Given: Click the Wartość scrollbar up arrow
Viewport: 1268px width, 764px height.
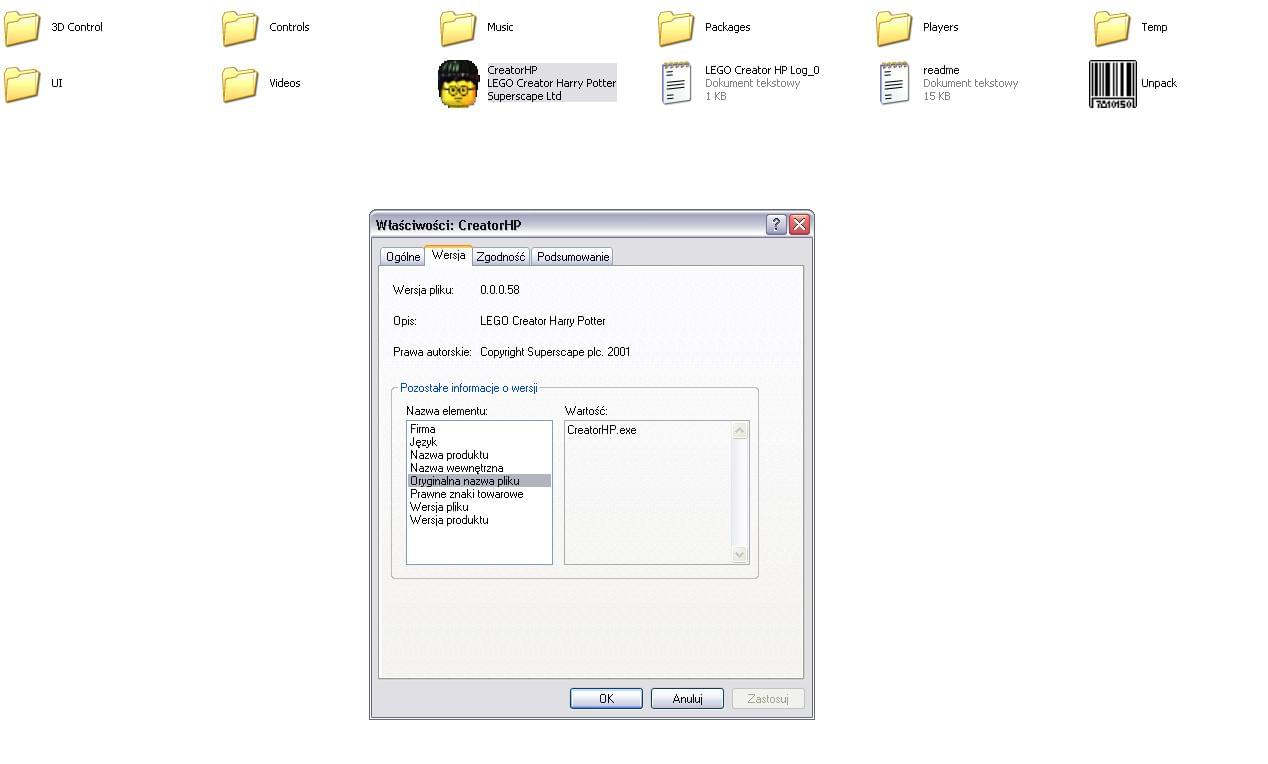Looking at the screenshot, I should (740, 431).
